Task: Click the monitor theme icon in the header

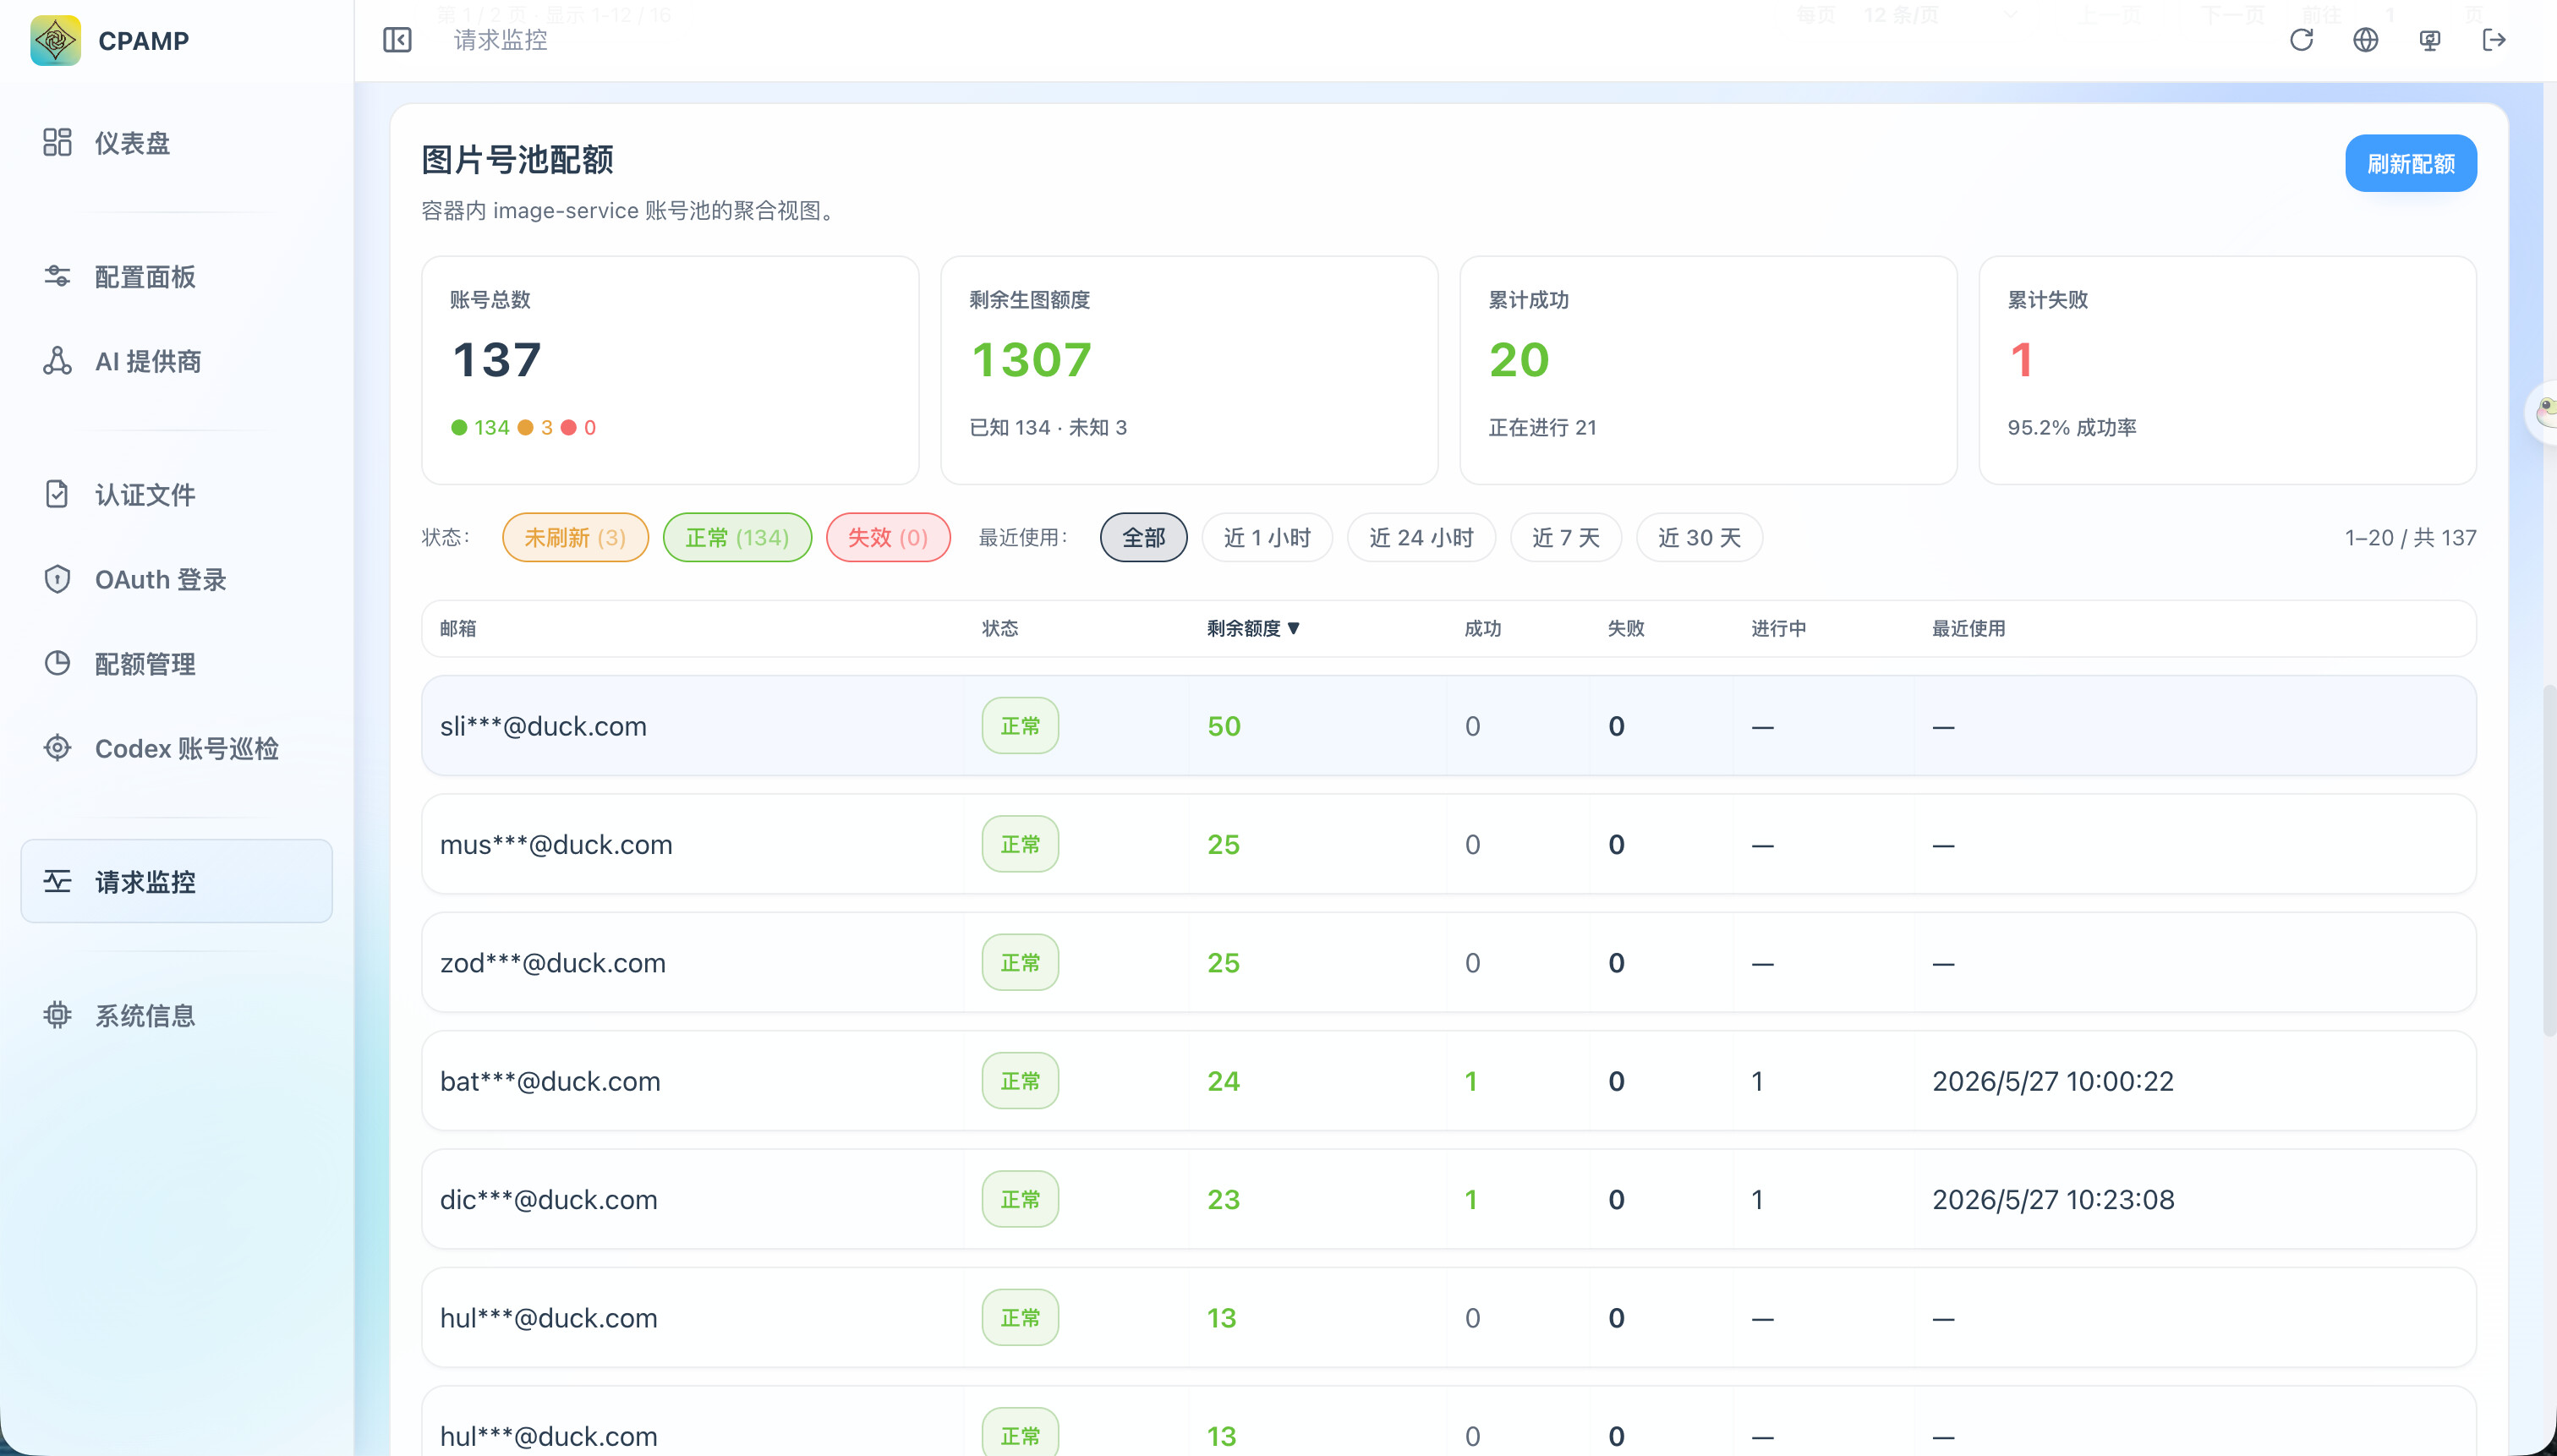Action: click(x=2429, y=40)
